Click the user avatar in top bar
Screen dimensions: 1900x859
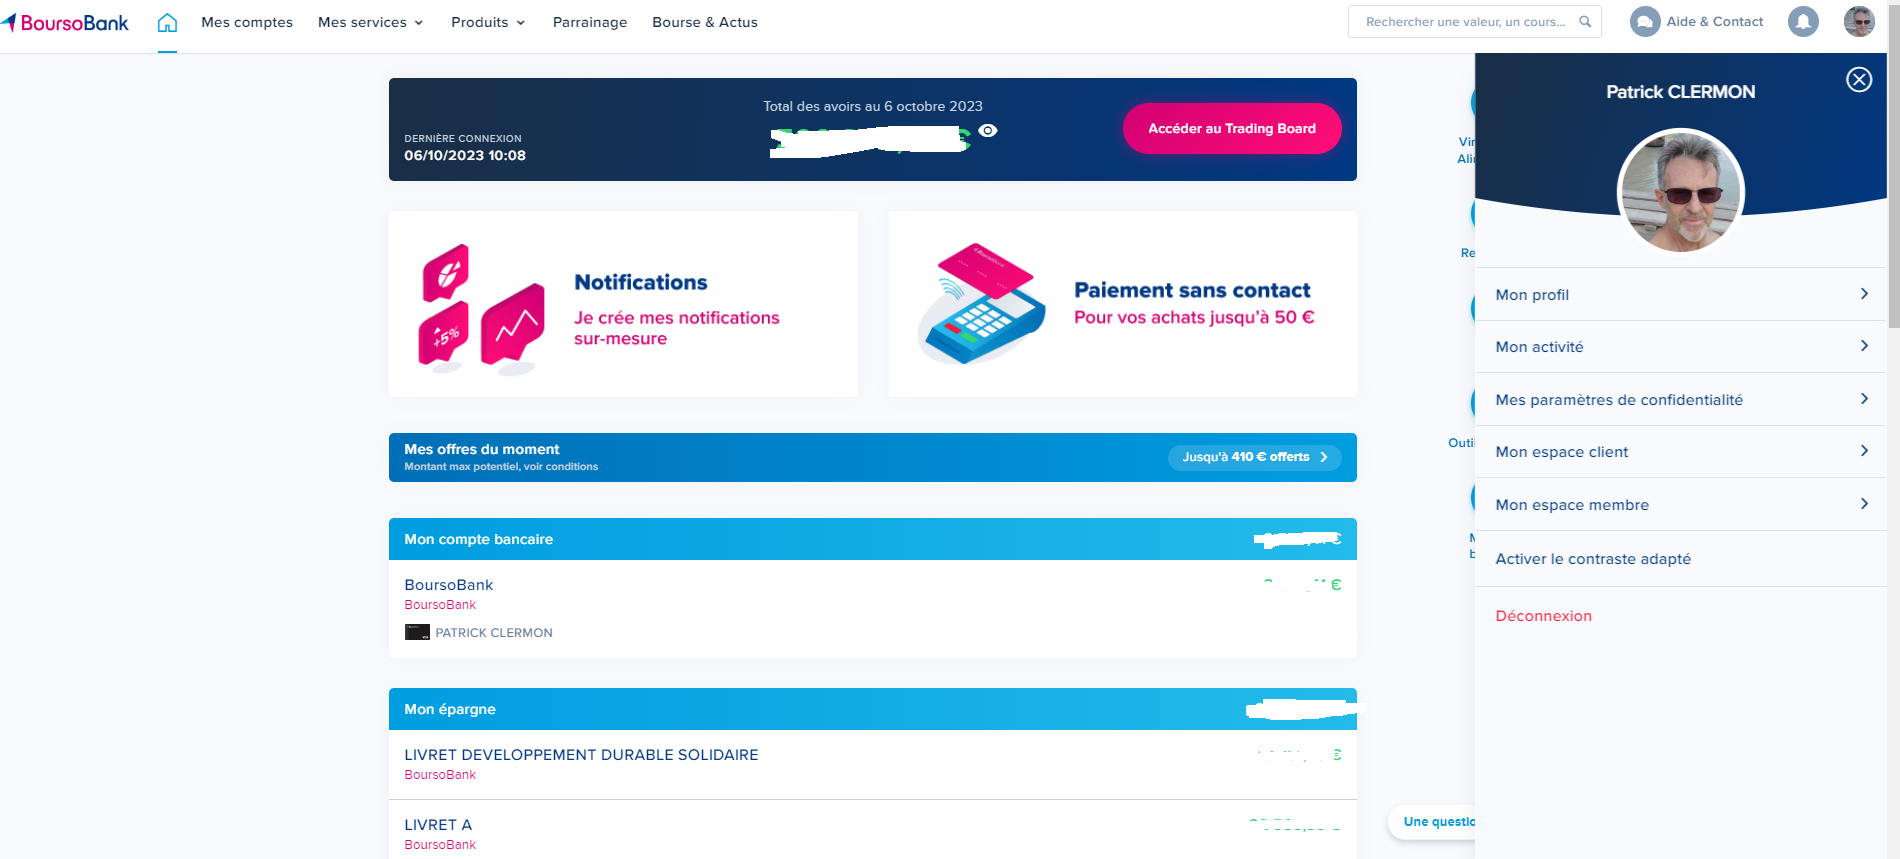pos(1859,21)
